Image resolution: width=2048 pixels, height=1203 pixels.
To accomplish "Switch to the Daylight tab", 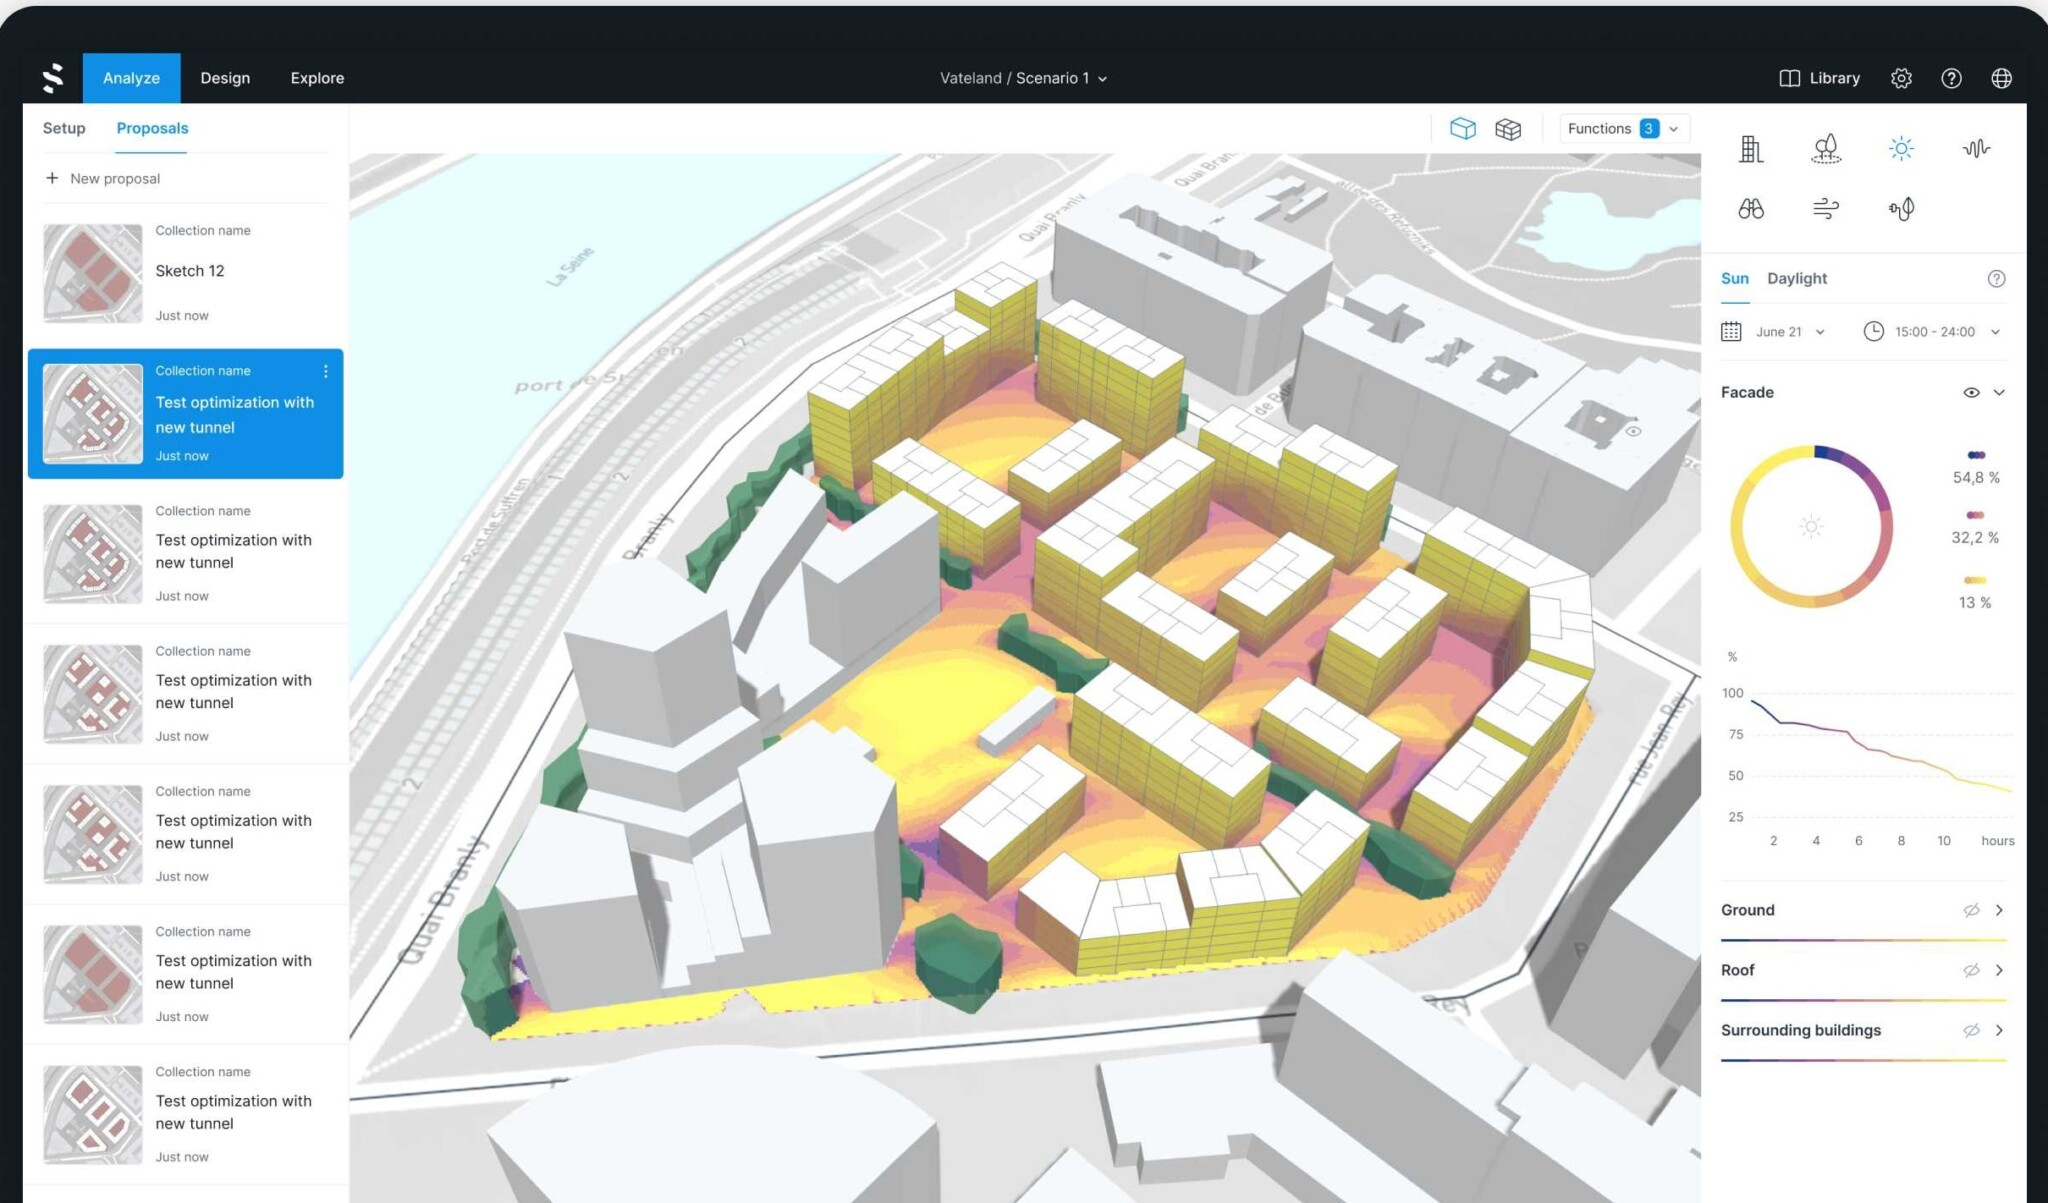I will pyautogui.click(x=1796, y=278).
